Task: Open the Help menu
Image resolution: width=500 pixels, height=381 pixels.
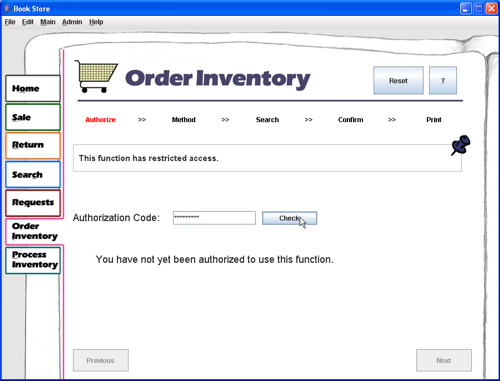Action: pos(96,22)
